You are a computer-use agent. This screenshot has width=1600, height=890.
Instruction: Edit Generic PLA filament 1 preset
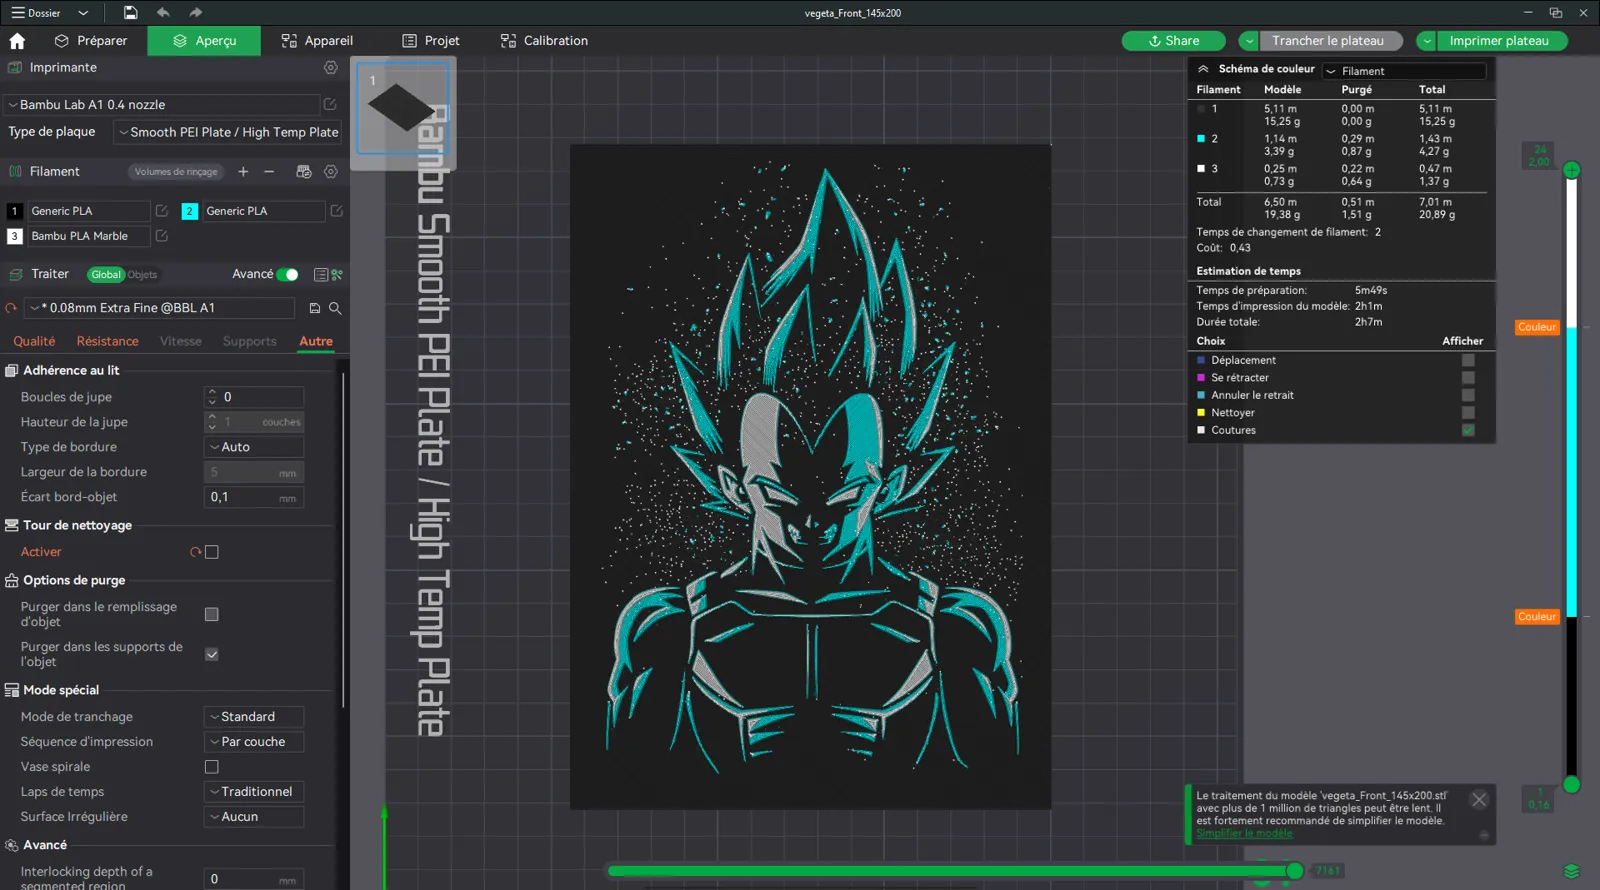pos(162,211)
